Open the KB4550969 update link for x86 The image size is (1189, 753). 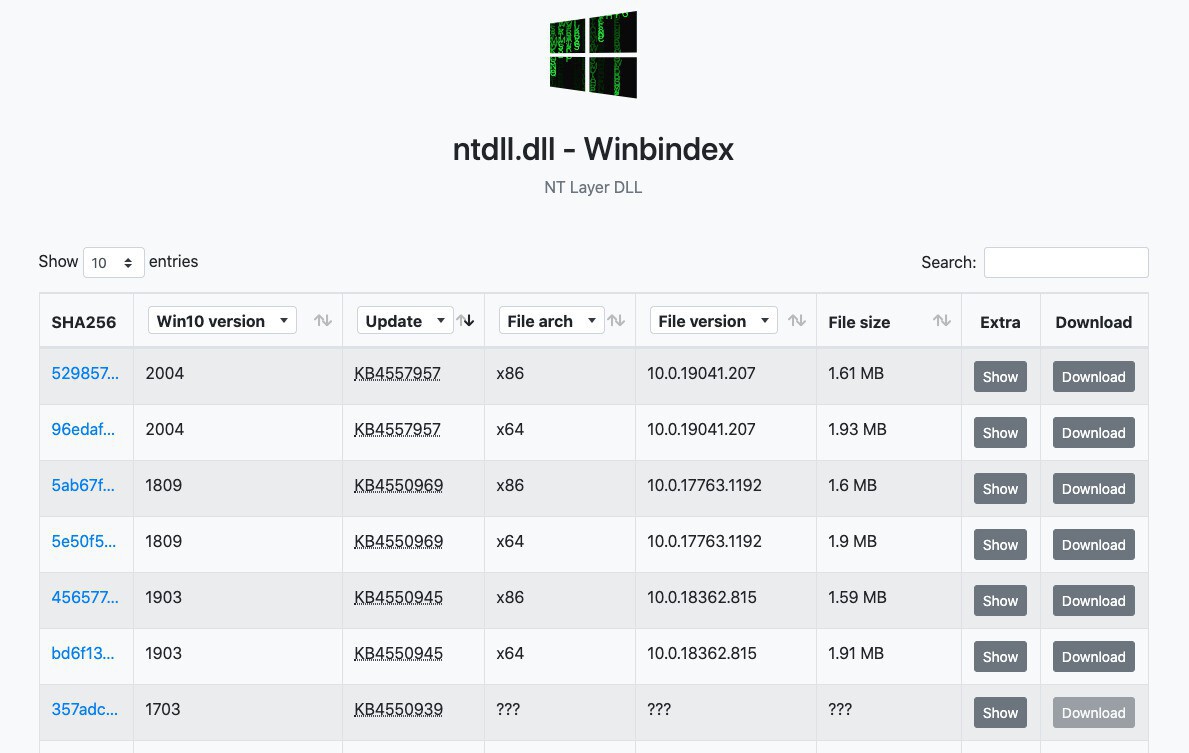(398, 485)
